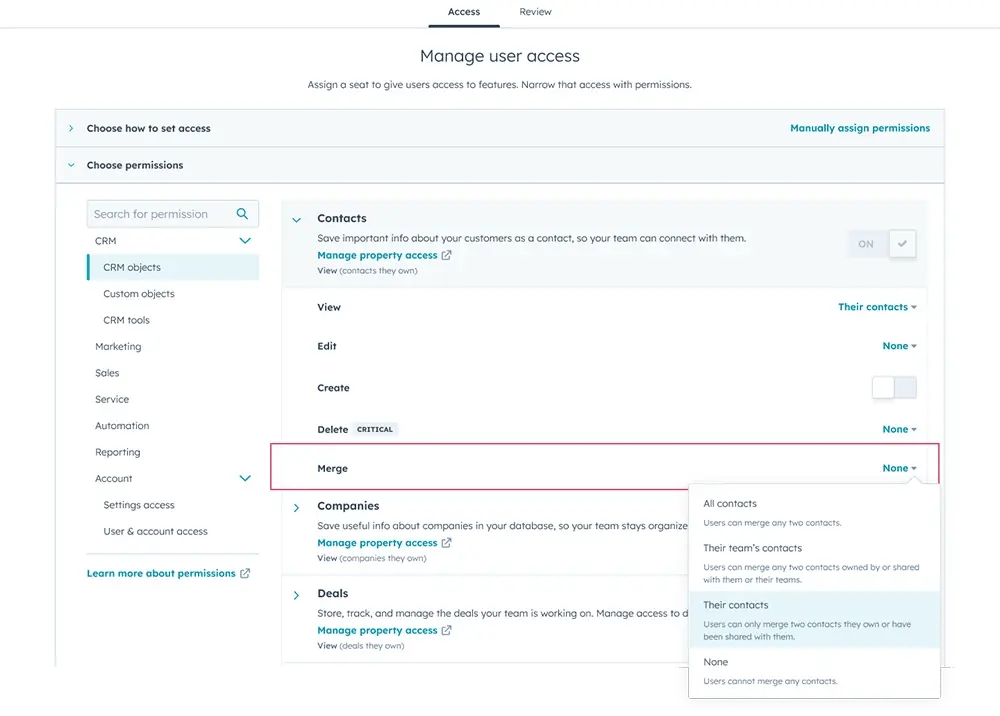Image resolution: width=1000 pixels, height=716 pixels.
Task: Collapse the CRM sidebar group chevron
Action: click(x=245, y=240)
